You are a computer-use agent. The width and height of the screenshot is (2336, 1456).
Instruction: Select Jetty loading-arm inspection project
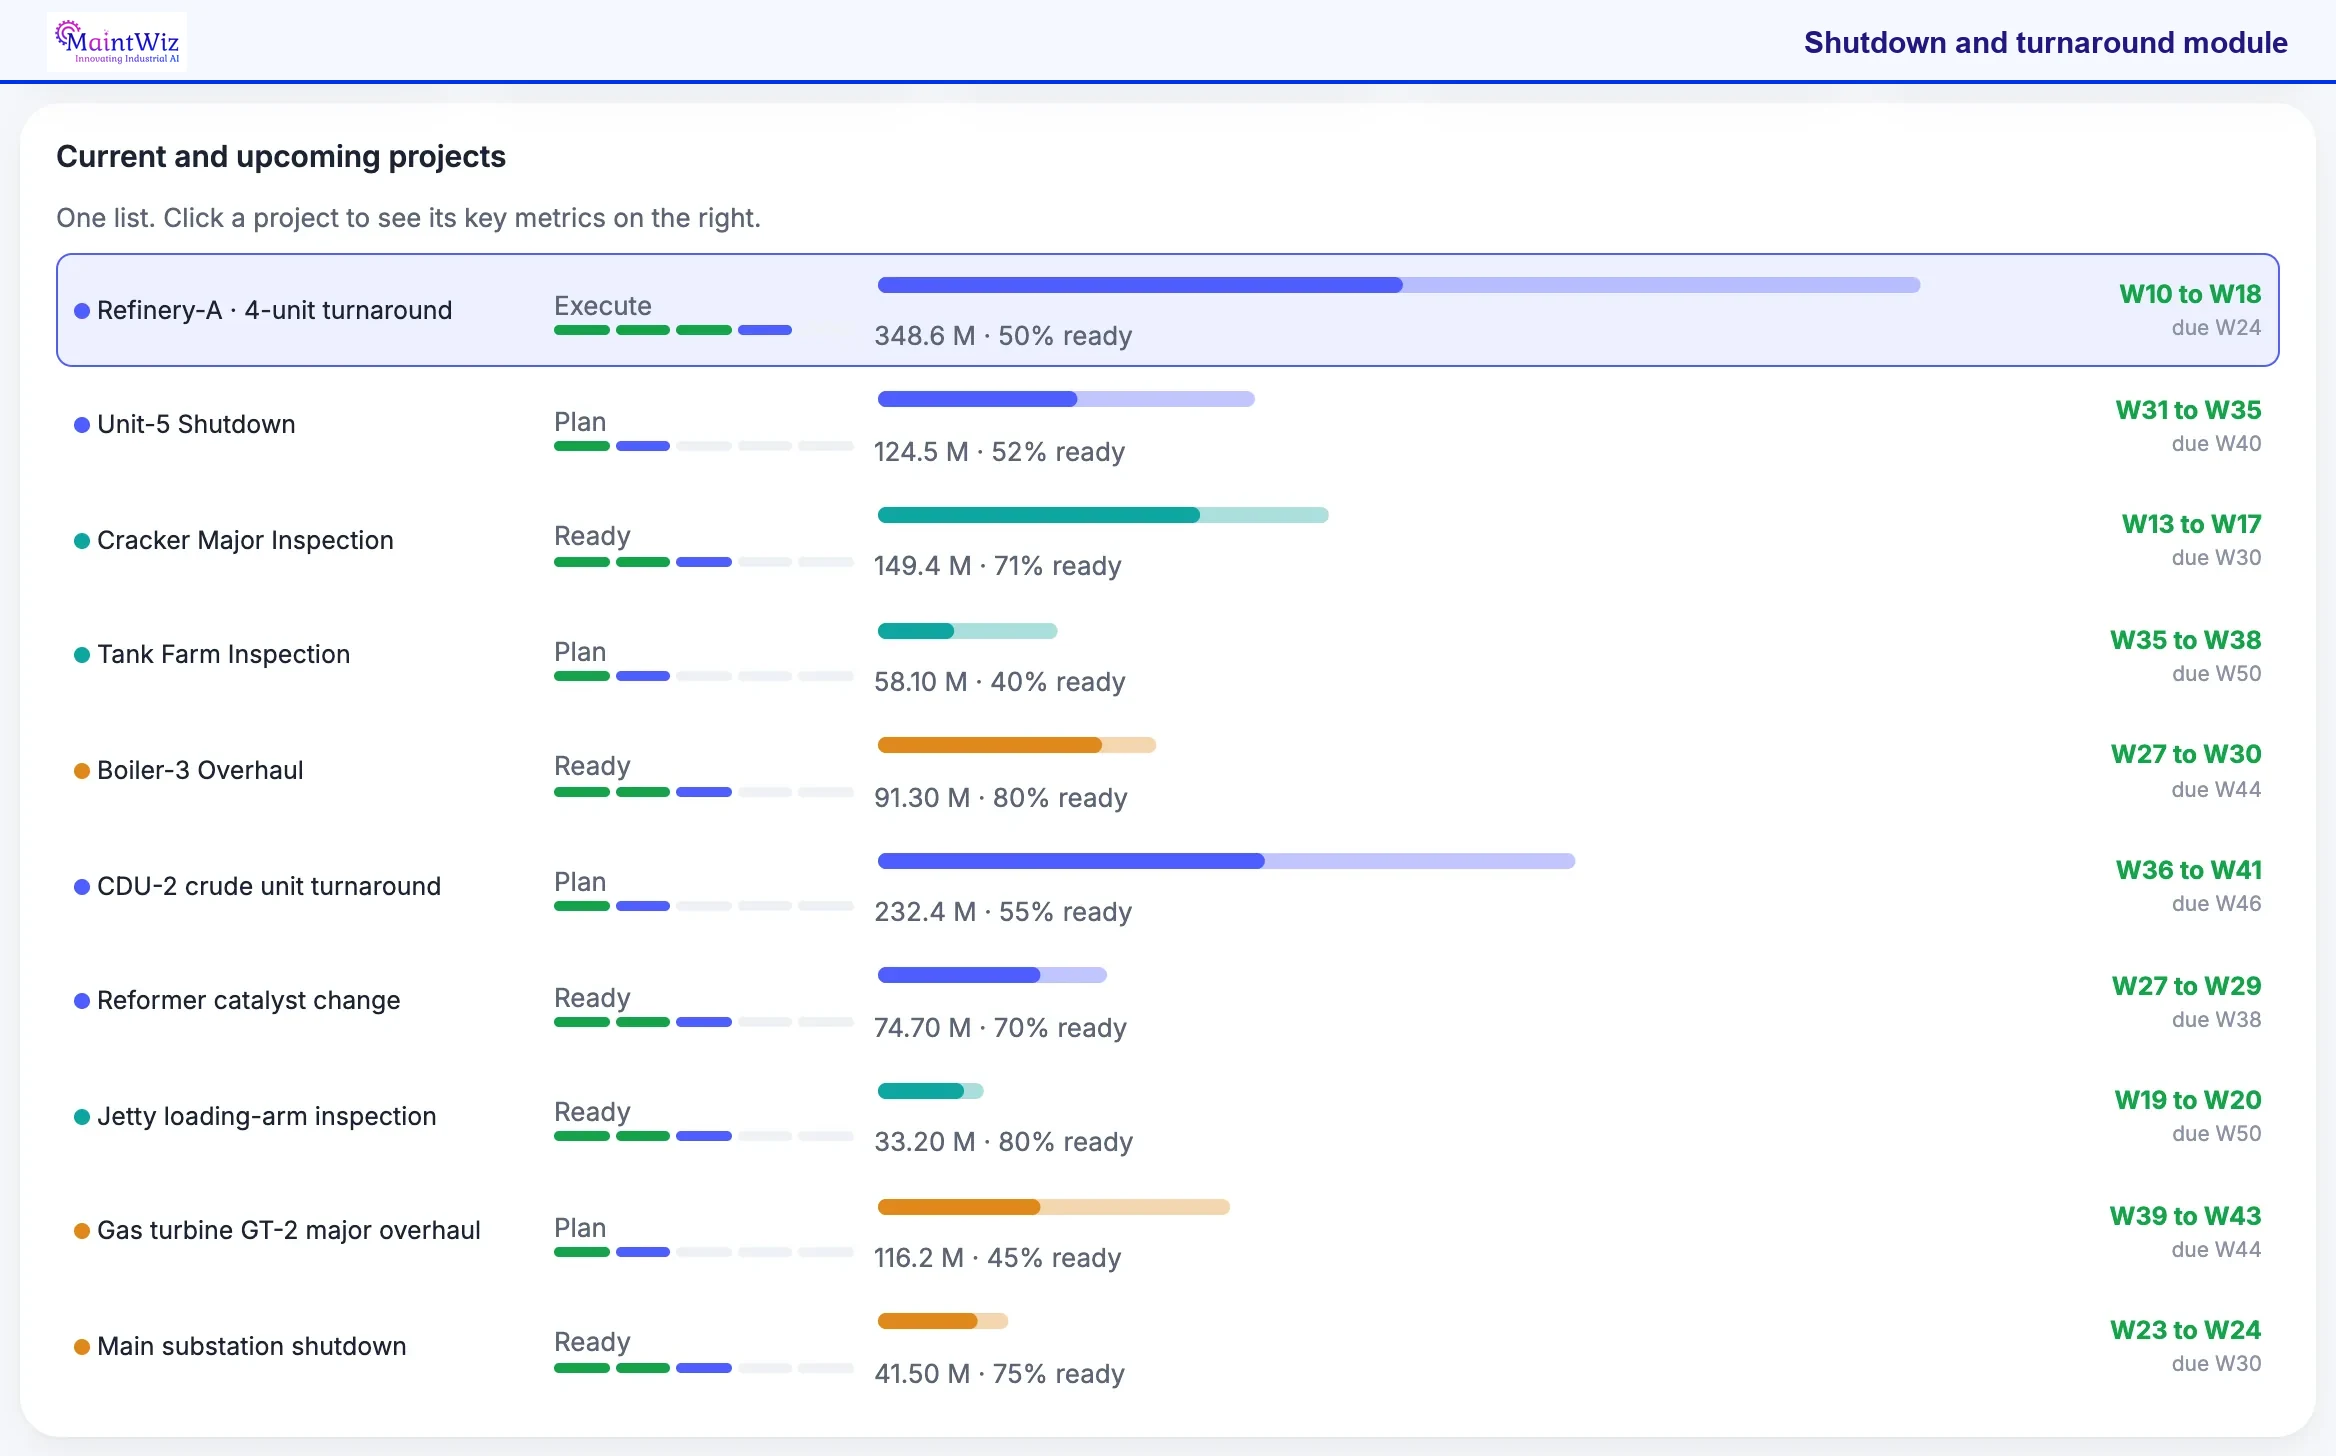pyautogui.click(x=1168, y=1116)
